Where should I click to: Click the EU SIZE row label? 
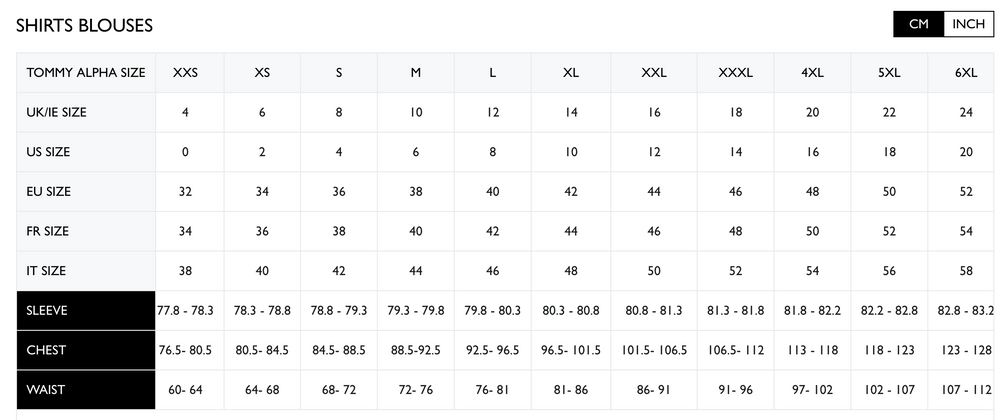[49, 191]
